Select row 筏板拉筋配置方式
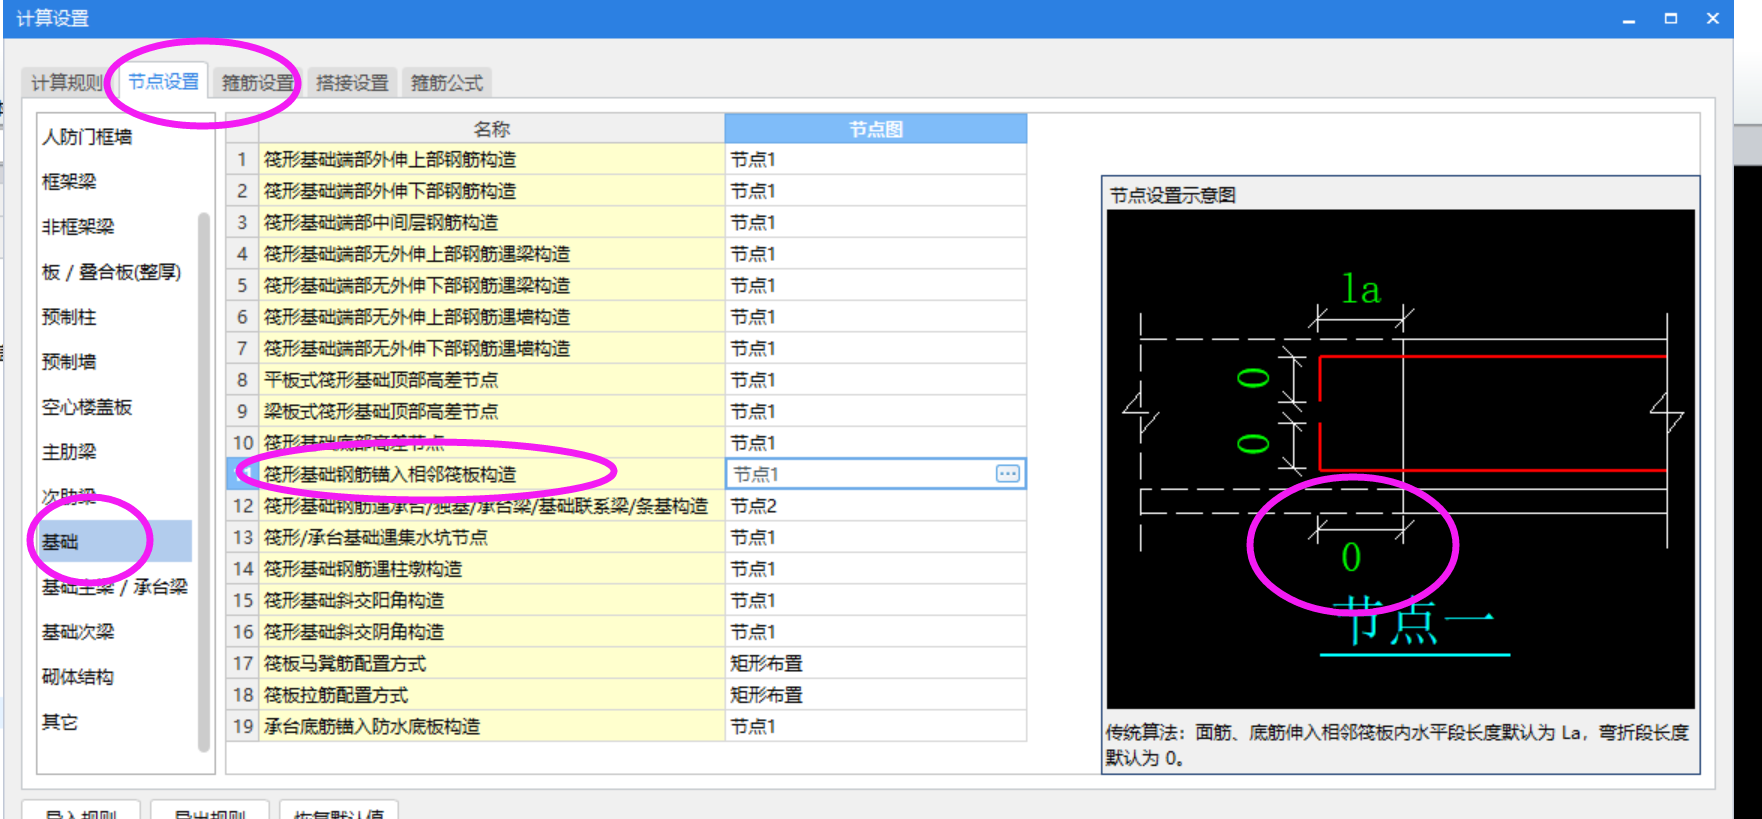 [491, 695]
